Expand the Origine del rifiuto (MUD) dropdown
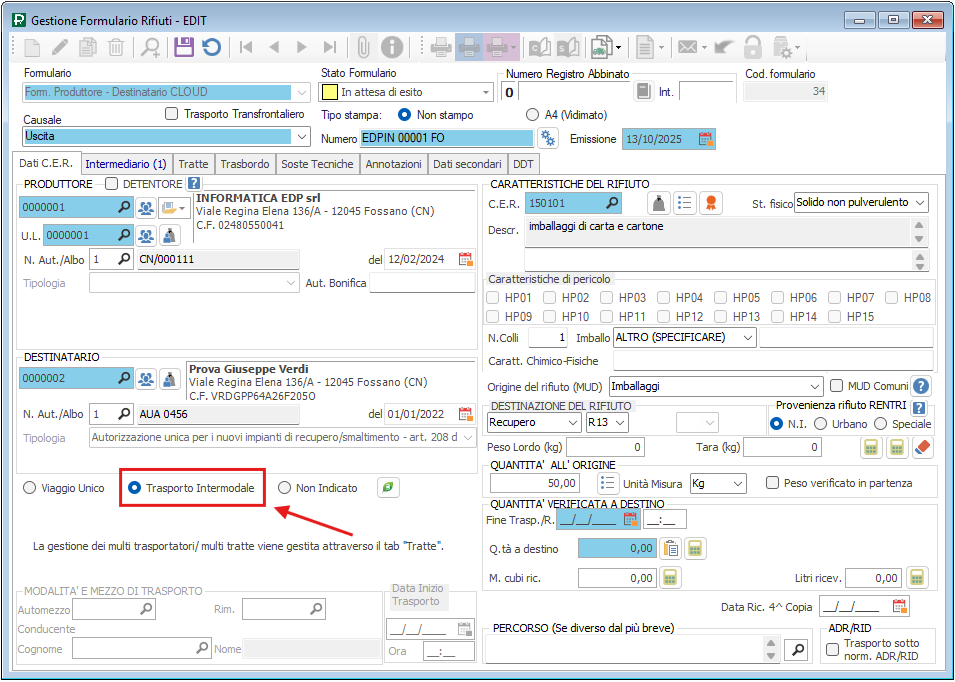This screenshot has height=682, width=955. (814, 386)
